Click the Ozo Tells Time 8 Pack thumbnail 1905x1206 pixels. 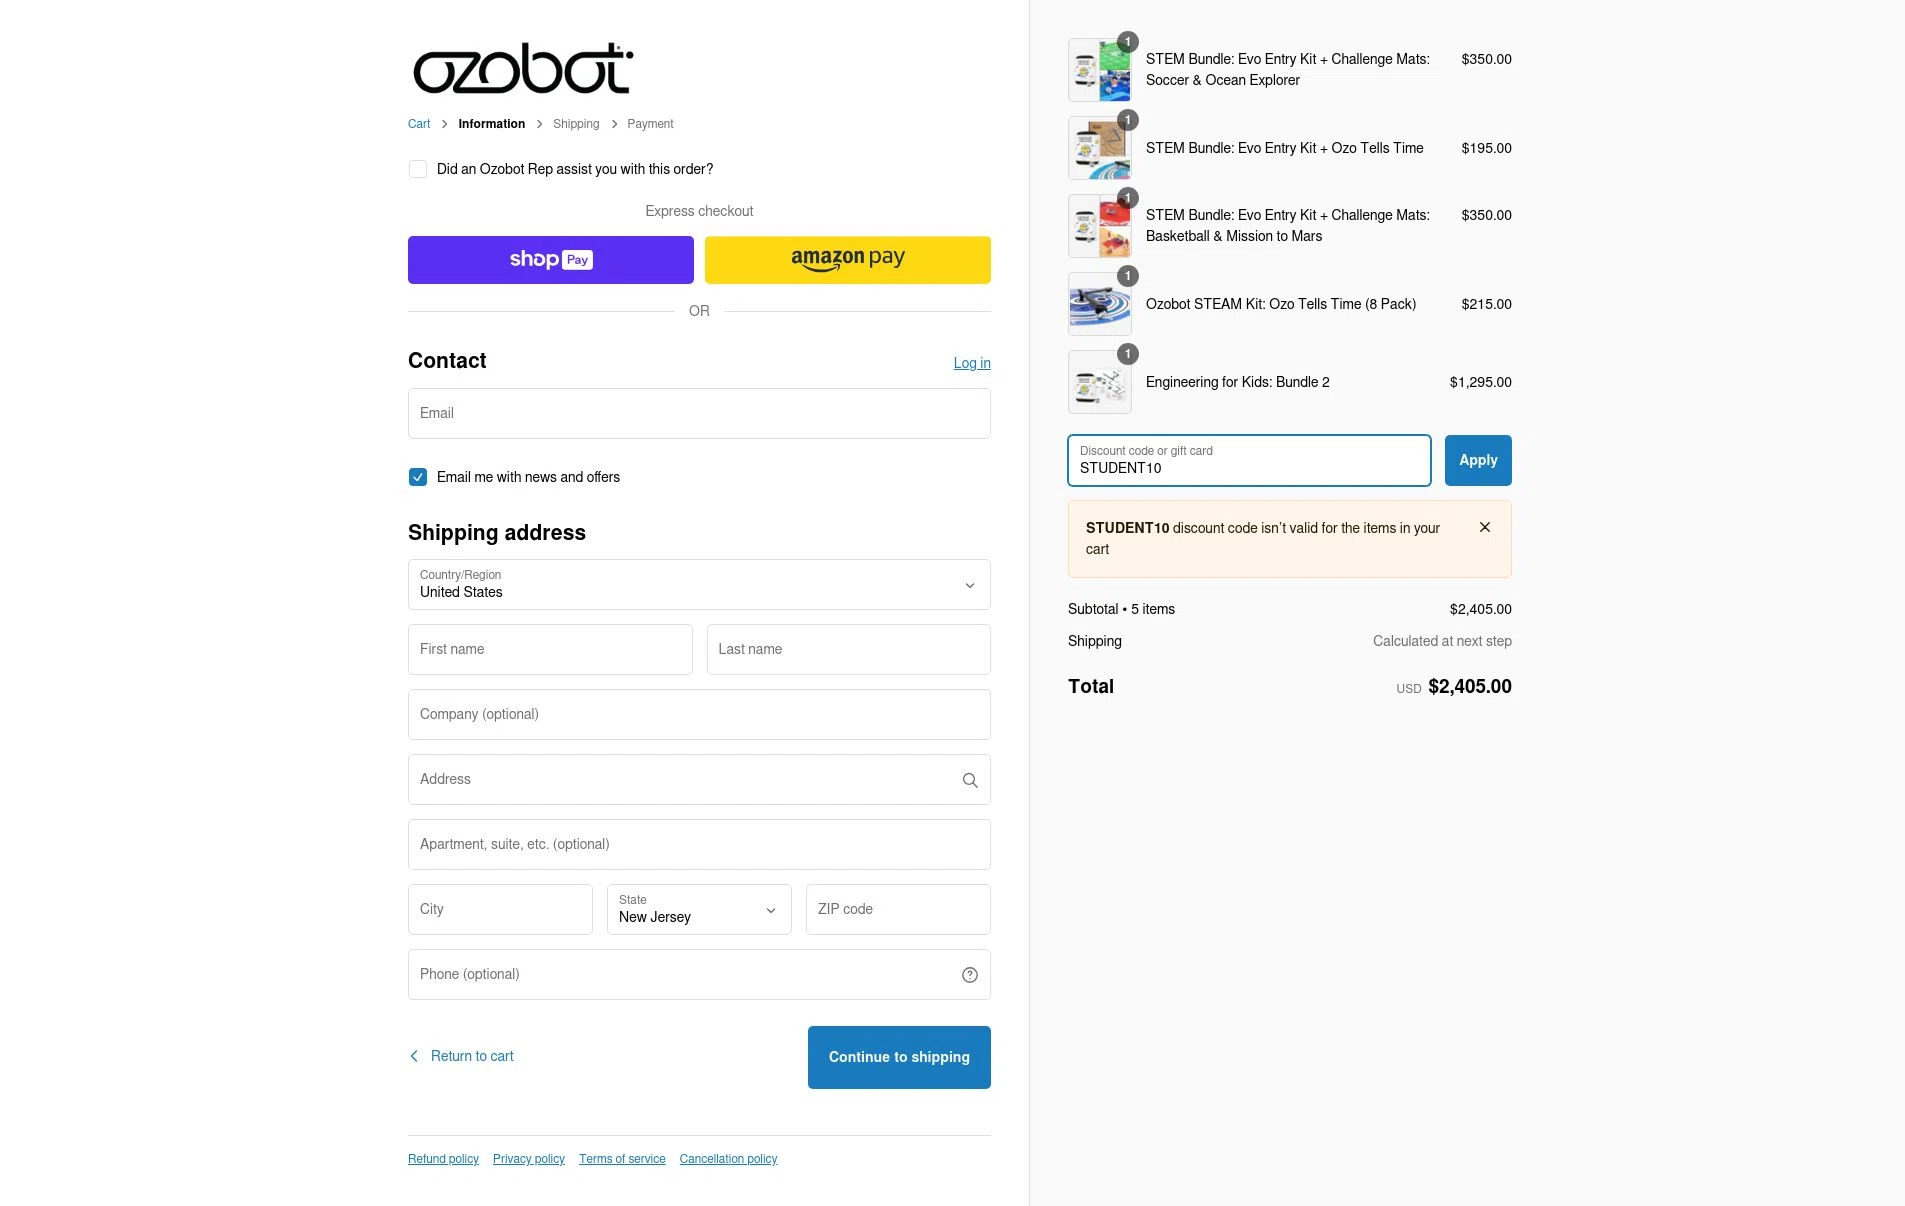1099,304
